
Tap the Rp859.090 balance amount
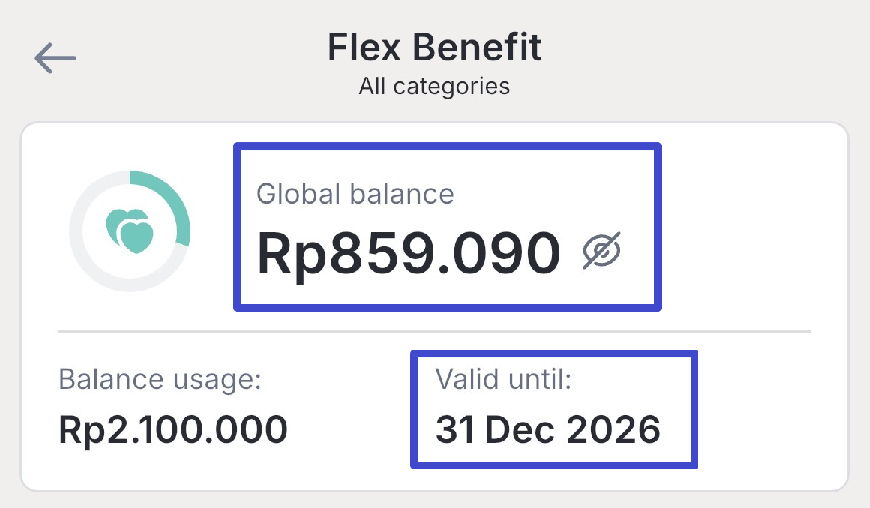click(408, 253)
